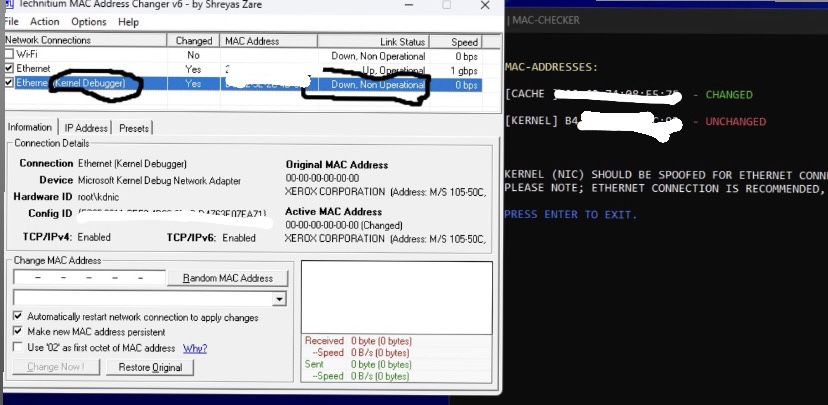Image resolution: width=828 pixels, height=405 pixels.
Task: Open the Options menu
Action: (89, 22)
